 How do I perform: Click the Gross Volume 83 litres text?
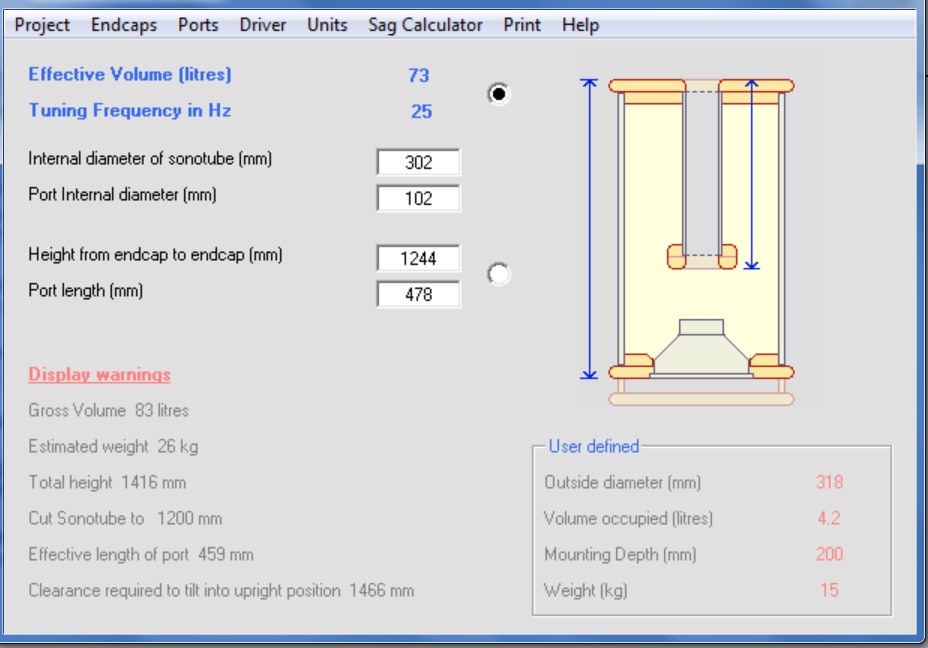pos(108,410)
